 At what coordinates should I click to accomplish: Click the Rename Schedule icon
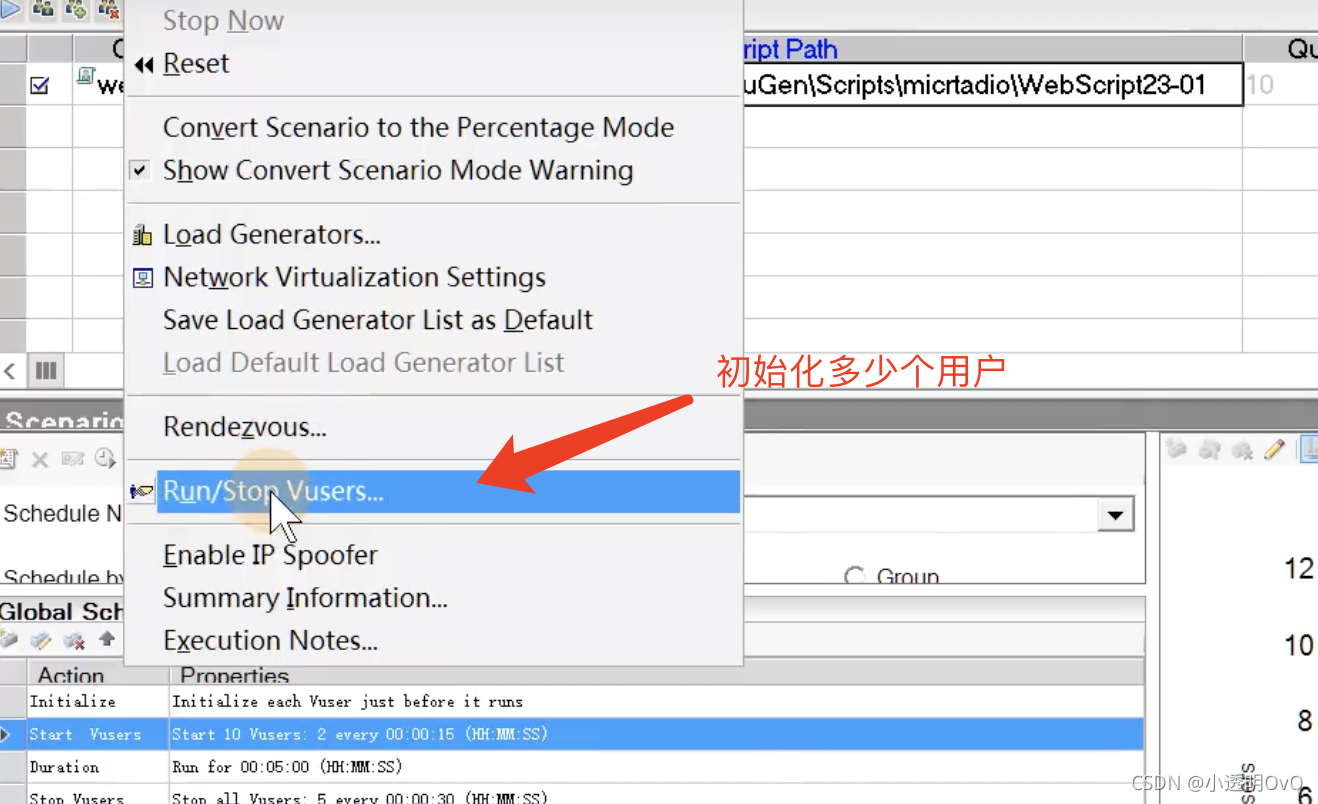(x=72, y=459)
